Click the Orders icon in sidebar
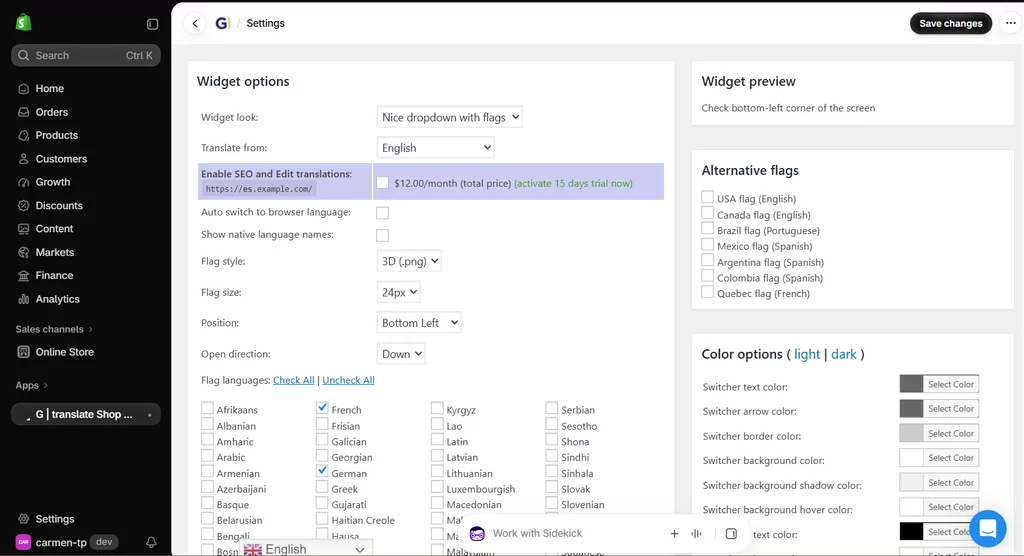The image size is (1024, 556). (x=24, y=112)
